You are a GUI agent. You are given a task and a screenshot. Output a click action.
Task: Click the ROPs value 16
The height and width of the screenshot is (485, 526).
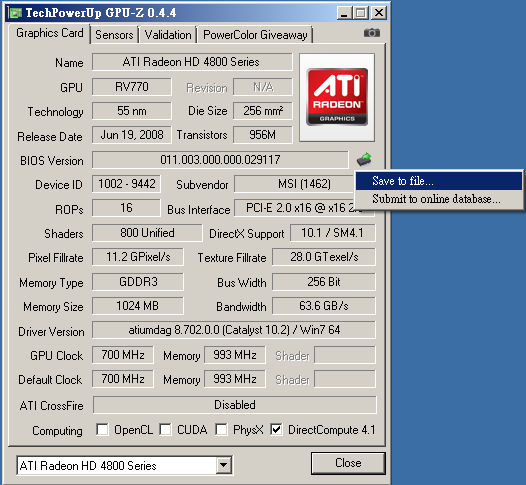[x=126, y=208]
